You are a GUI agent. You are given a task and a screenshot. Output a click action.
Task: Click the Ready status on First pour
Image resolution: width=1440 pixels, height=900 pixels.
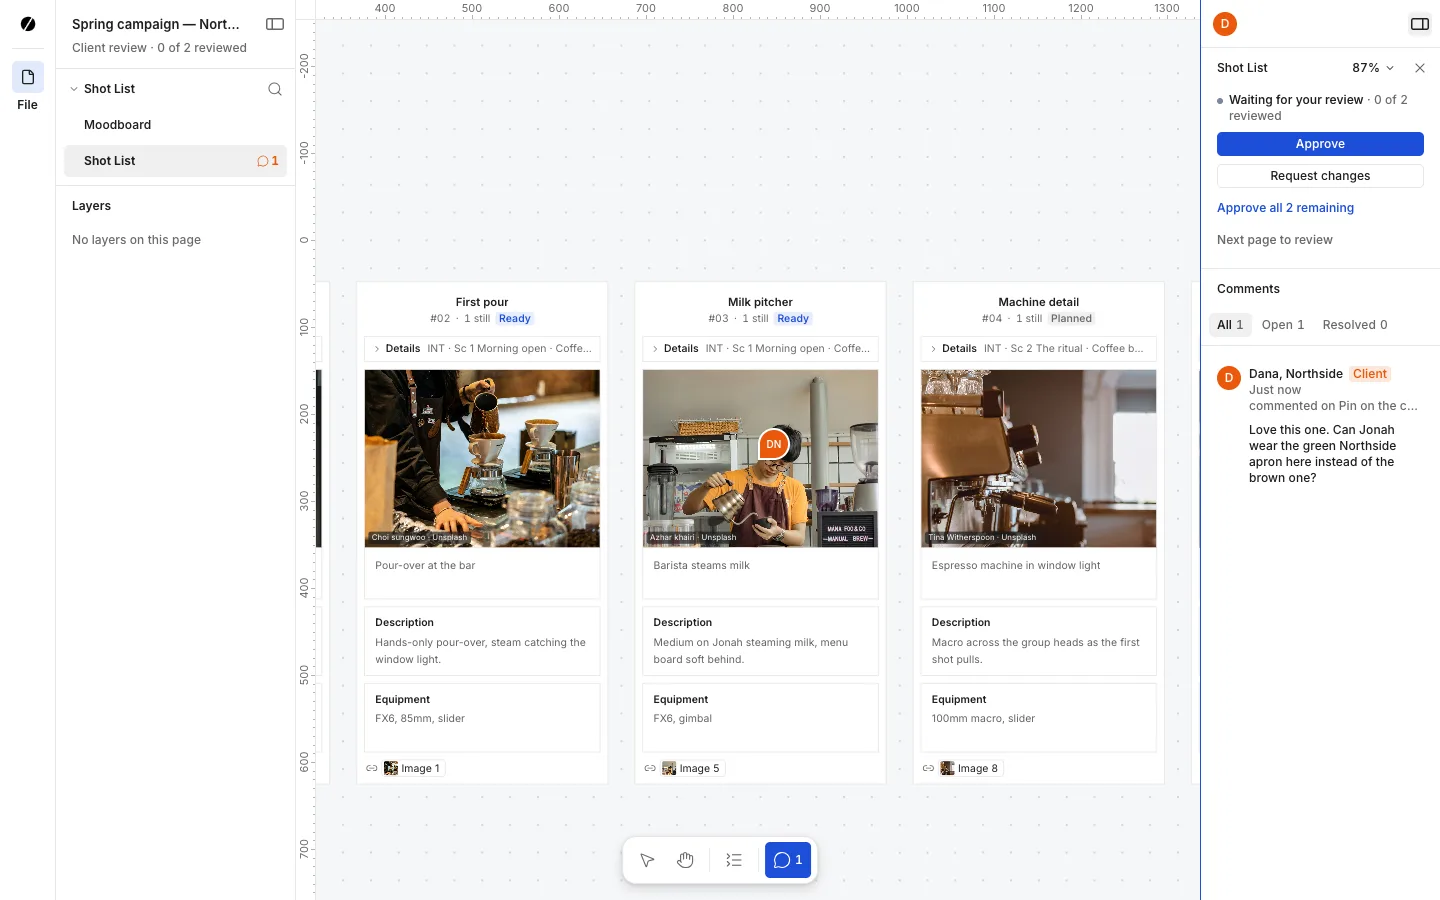[x=515, y=319]
